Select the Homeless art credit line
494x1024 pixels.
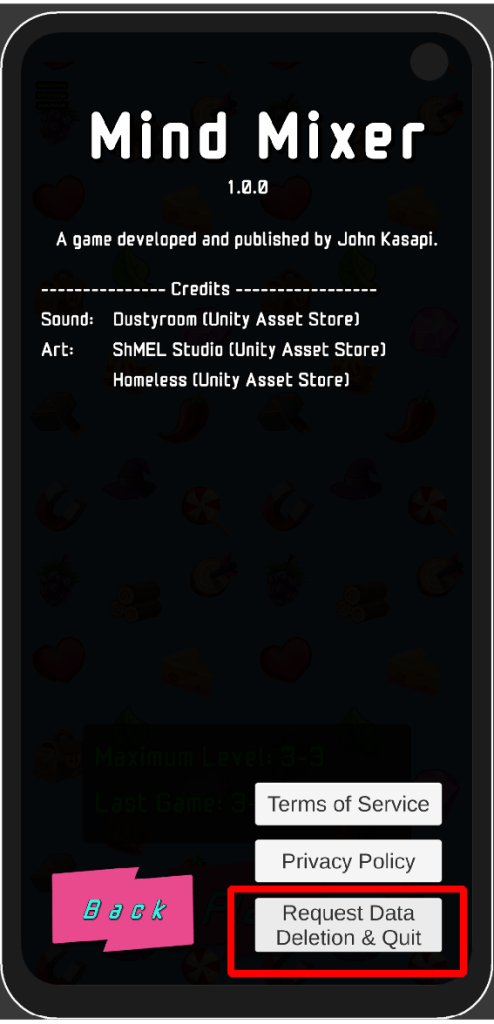[231, 379]
